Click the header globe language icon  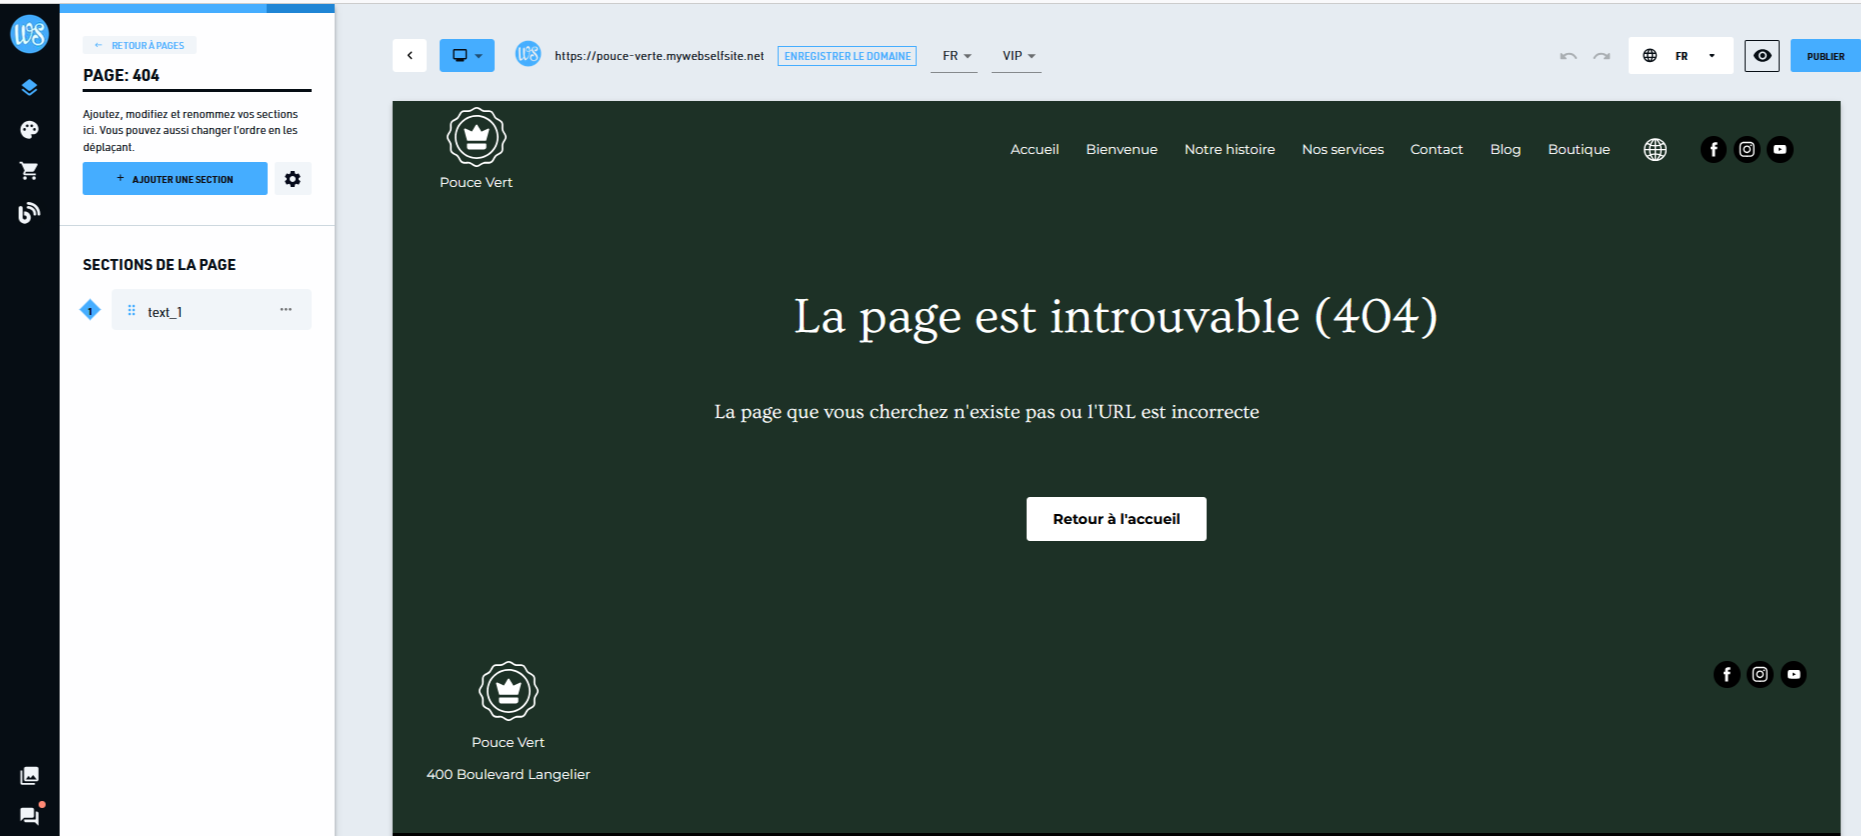pyautogui.click(x=1655, y=149)
